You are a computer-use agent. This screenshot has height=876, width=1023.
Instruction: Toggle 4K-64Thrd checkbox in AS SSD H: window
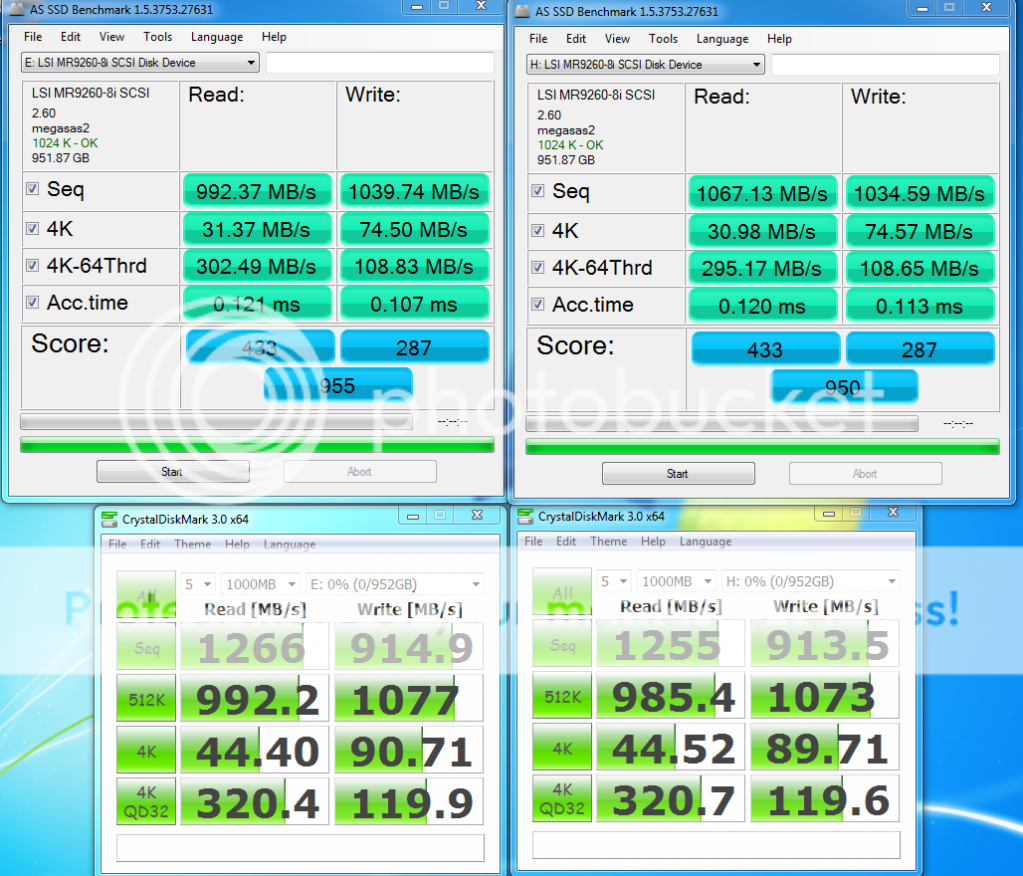coord(538,267)
